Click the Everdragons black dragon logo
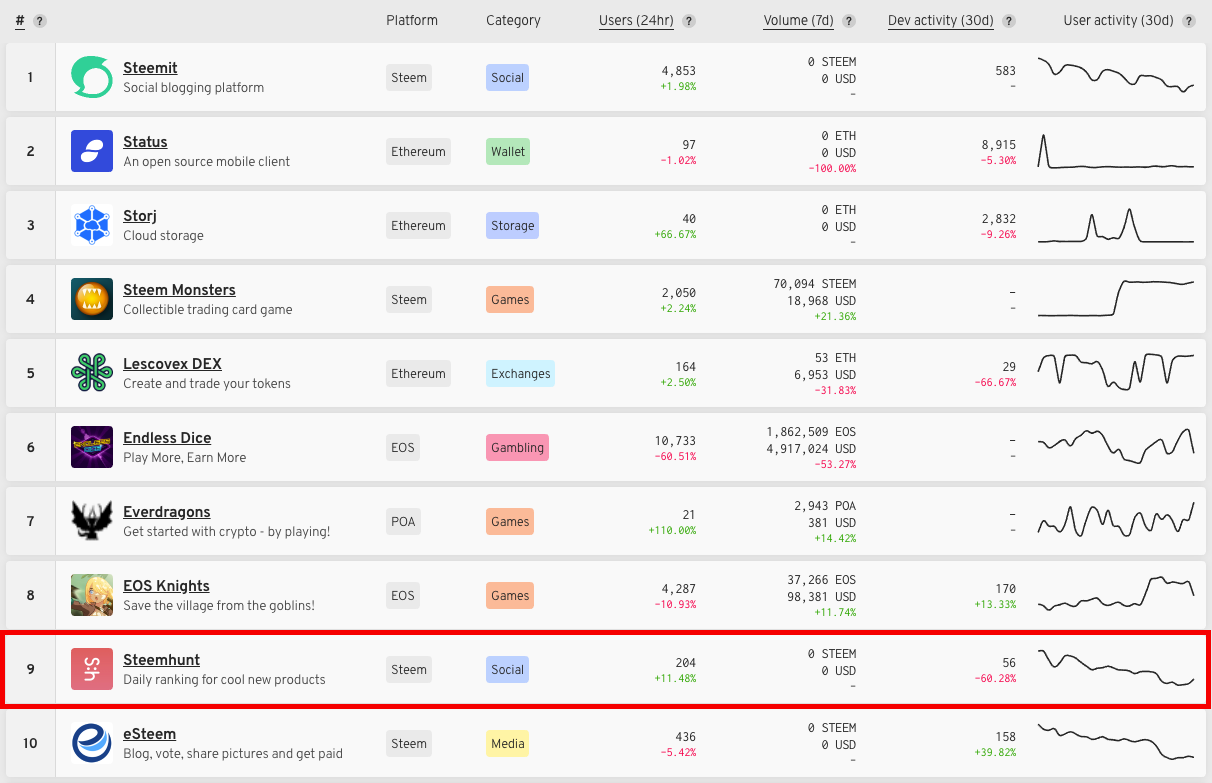The image size is (1212, 783). click(x=92, y=521)
